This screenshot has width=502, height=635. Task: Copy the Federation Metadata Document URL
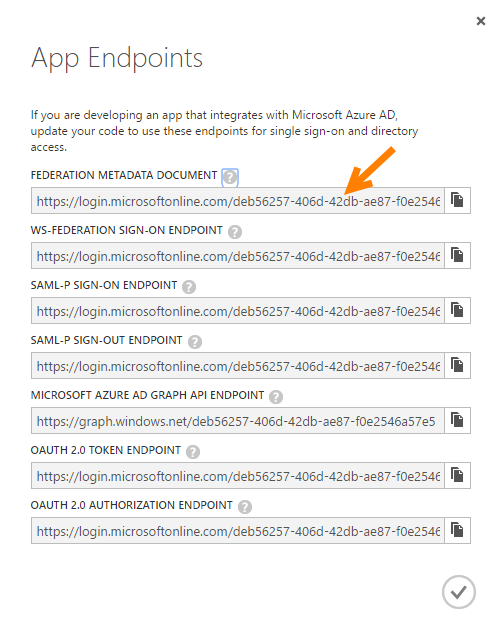pyautogui.click(x=457, y=200)
